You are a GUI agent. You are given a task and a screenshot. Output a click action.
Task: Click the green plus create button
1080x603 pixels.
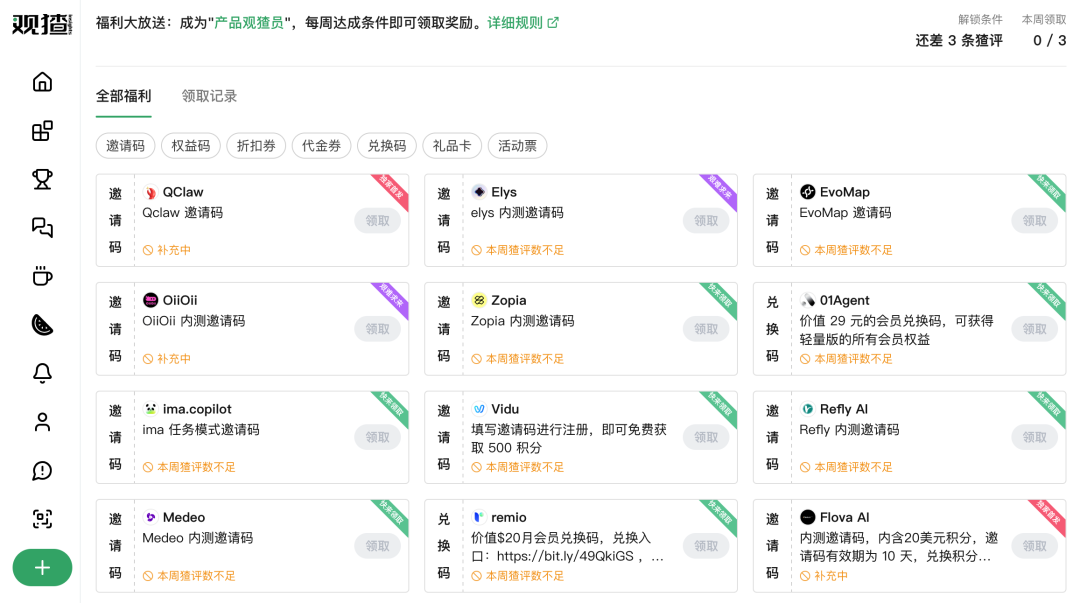tap(42, 568)
